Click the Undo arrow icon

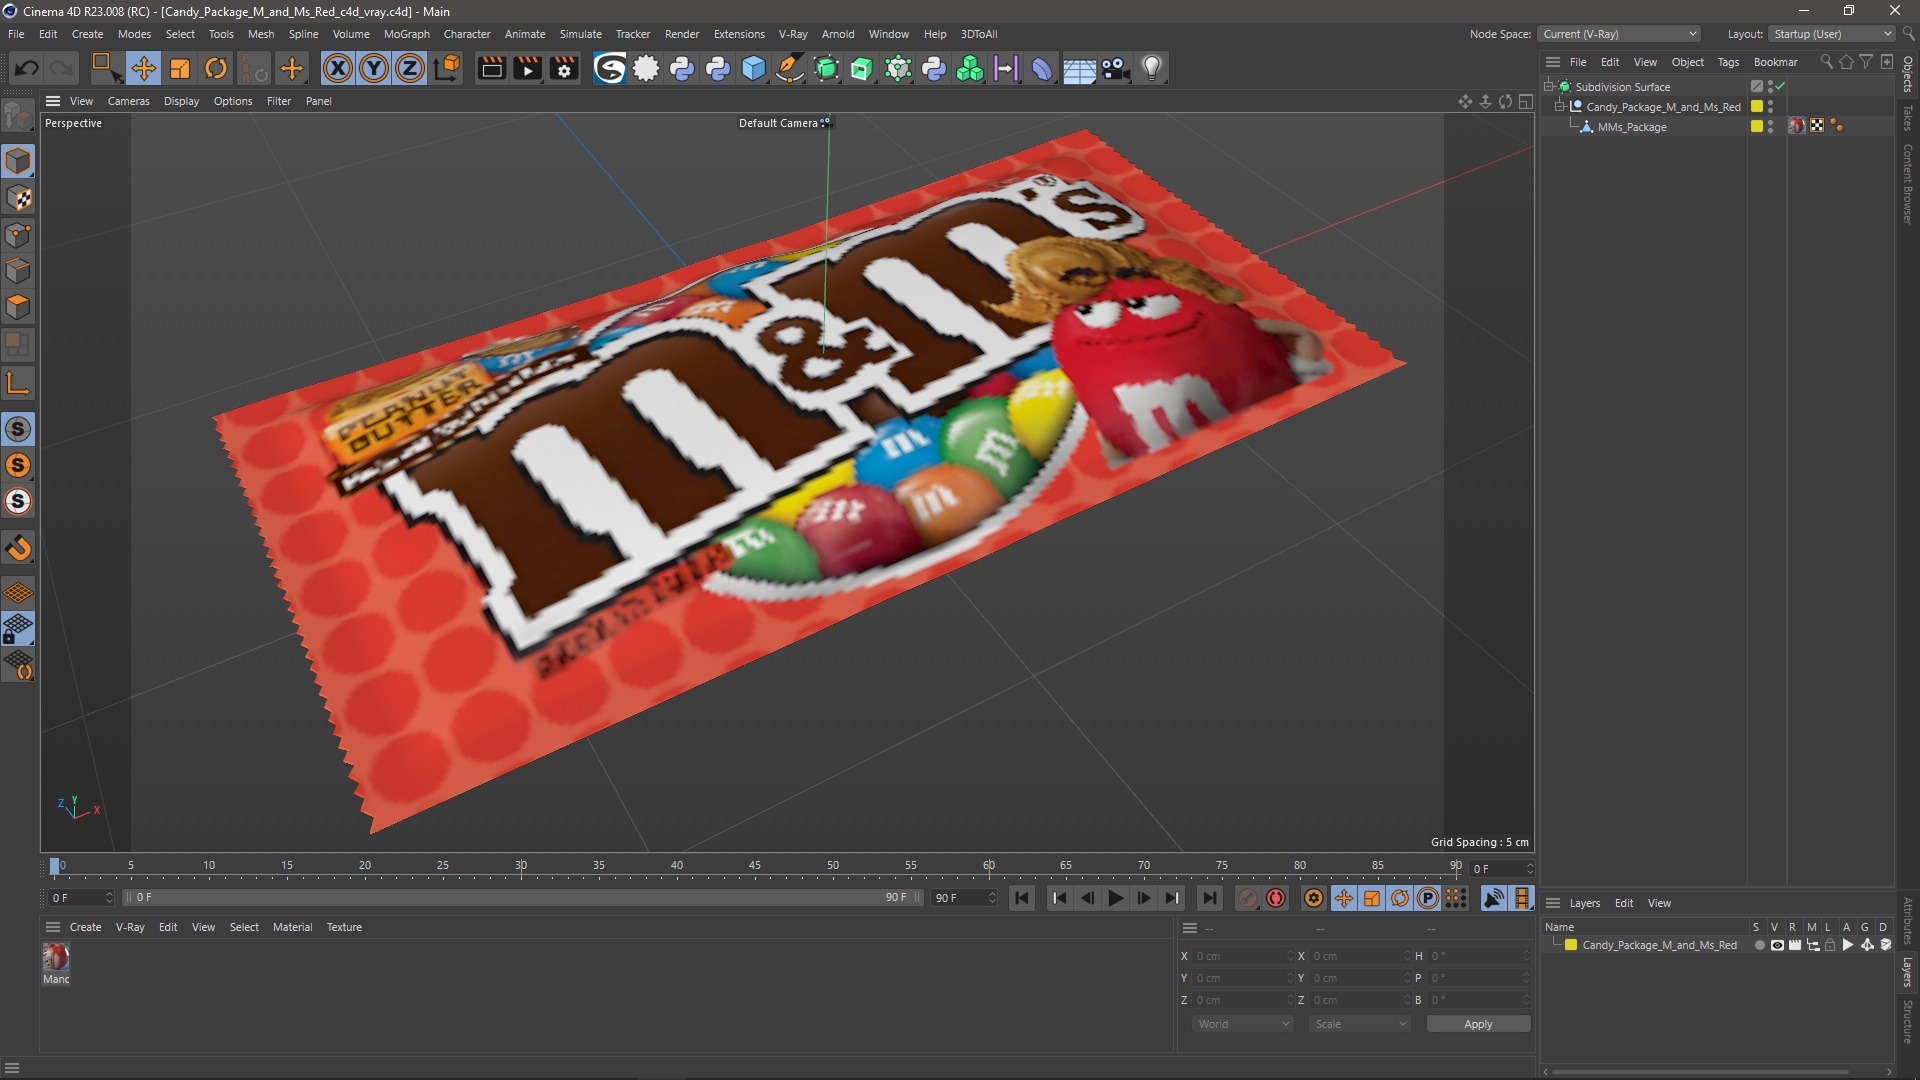point(27,68)
